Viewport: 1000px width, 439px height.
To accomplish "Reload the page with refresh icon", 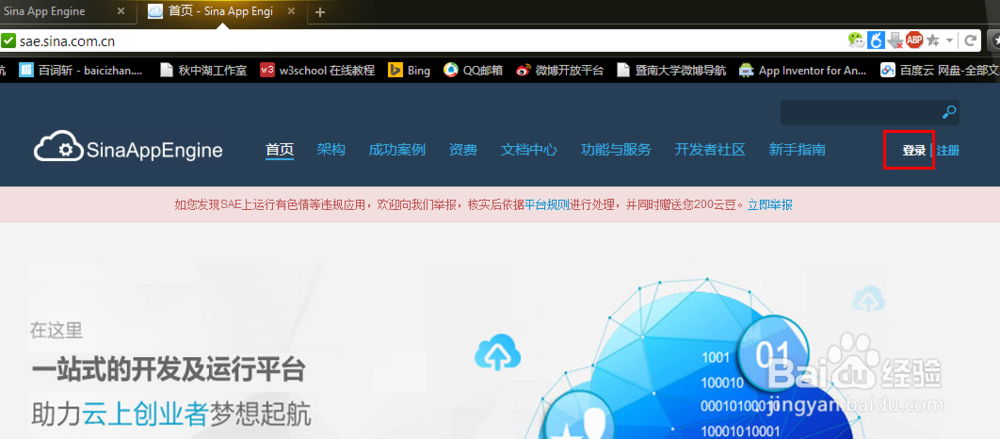I will (971, 41).
